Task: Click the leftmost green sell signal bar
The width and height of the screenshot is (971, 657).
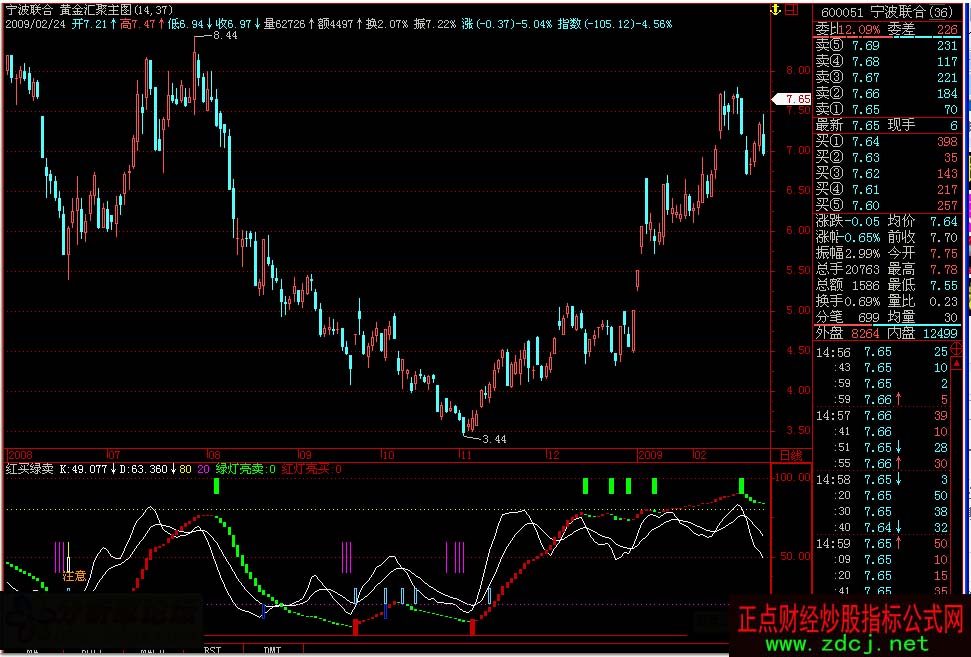Action: [216, 486]
